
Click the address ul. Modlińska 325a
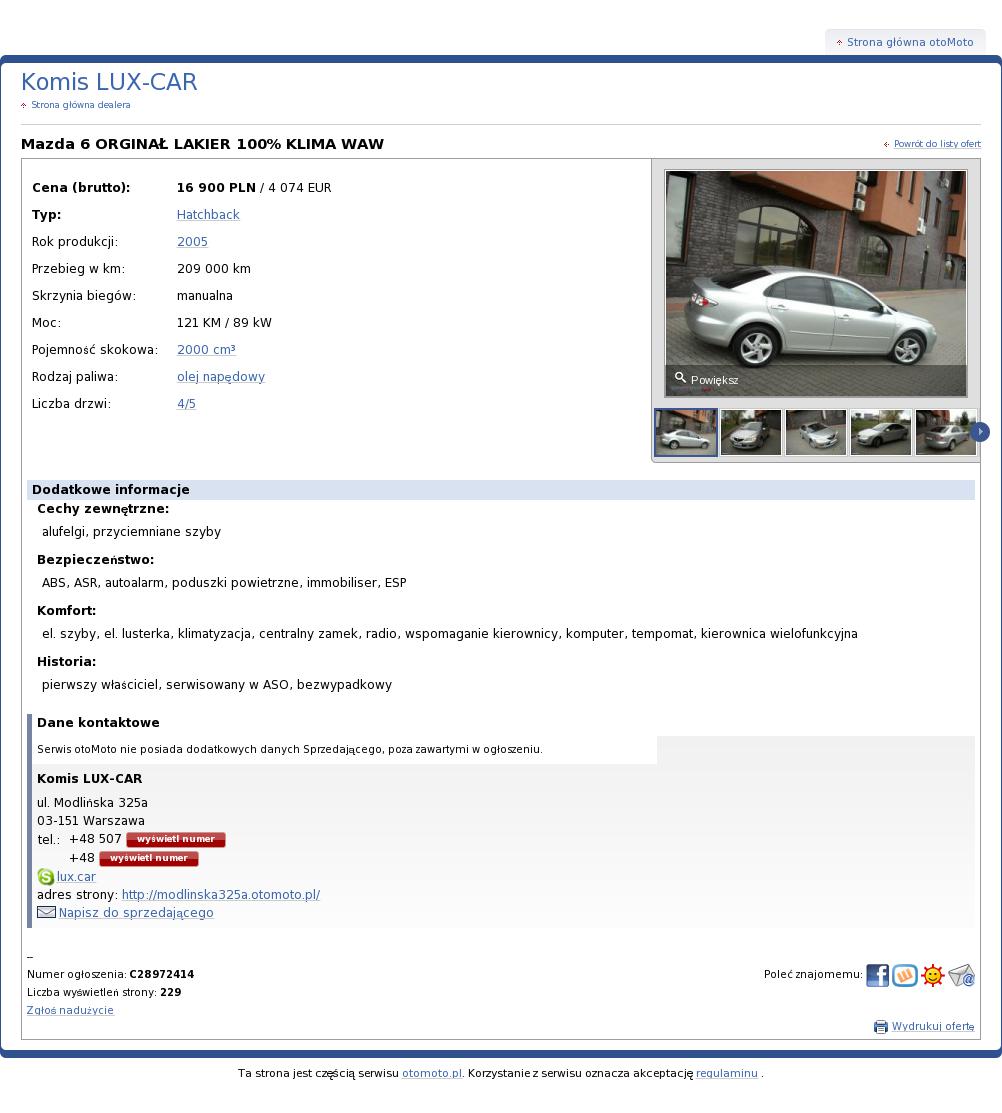click(x=92, y=803)
